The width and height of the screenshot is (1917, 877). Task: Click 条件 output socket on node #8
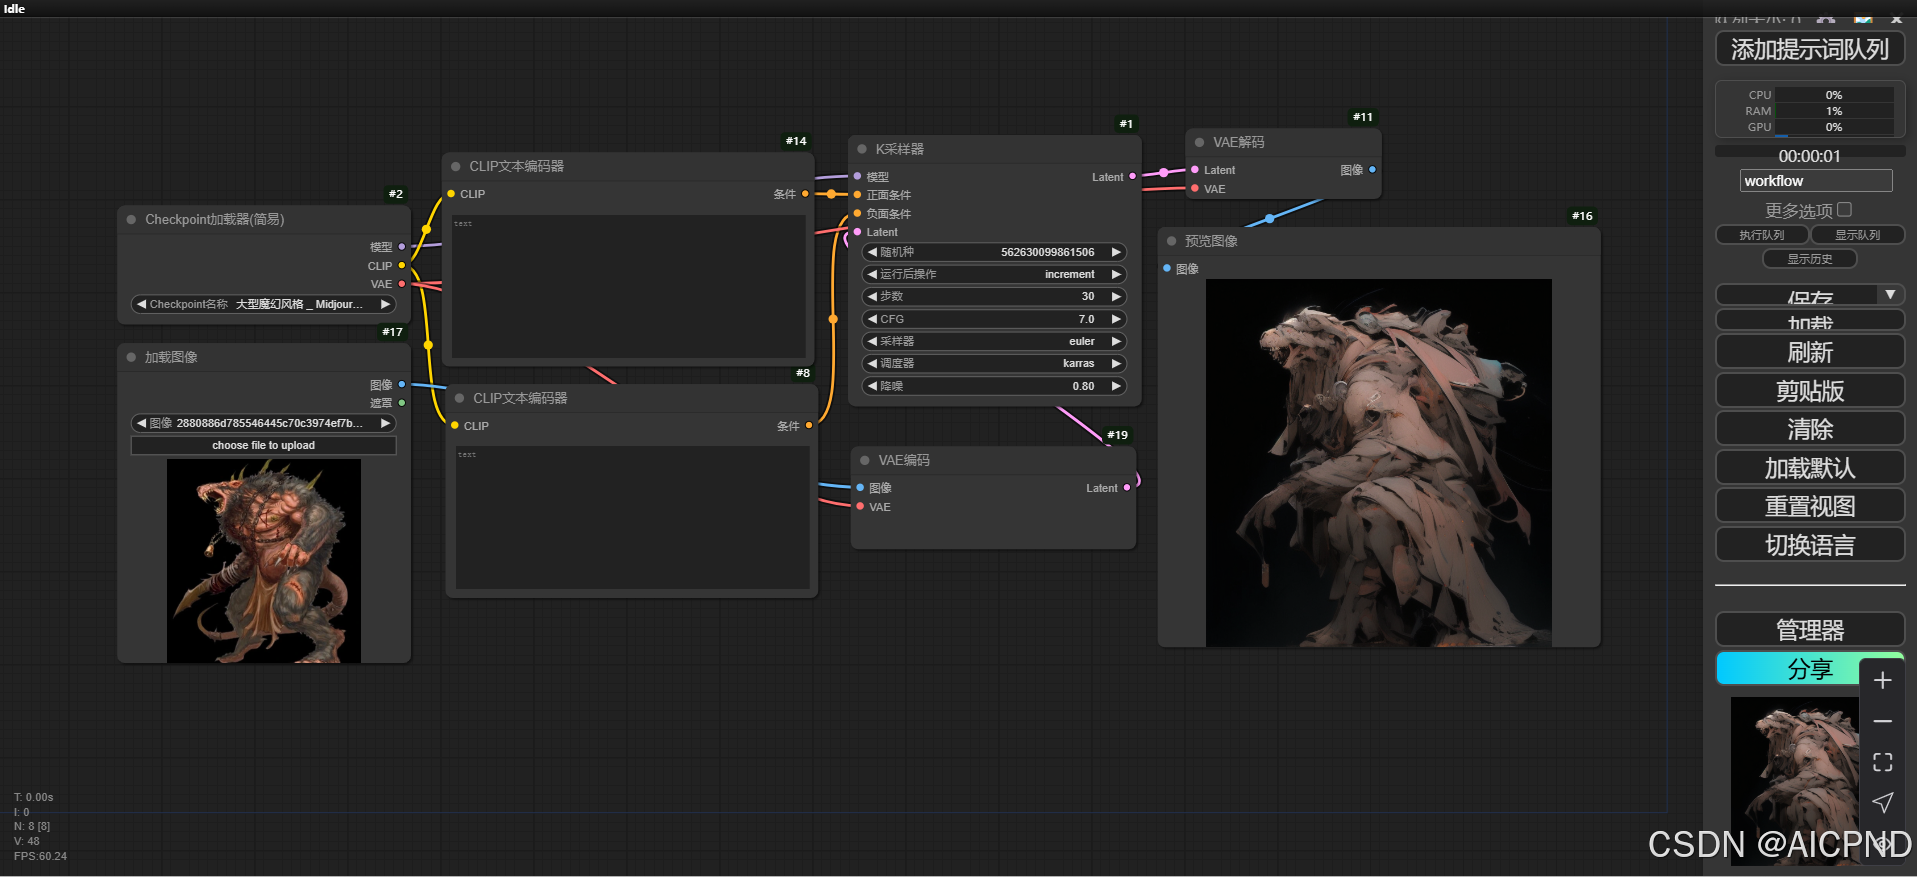click(809, 426)
